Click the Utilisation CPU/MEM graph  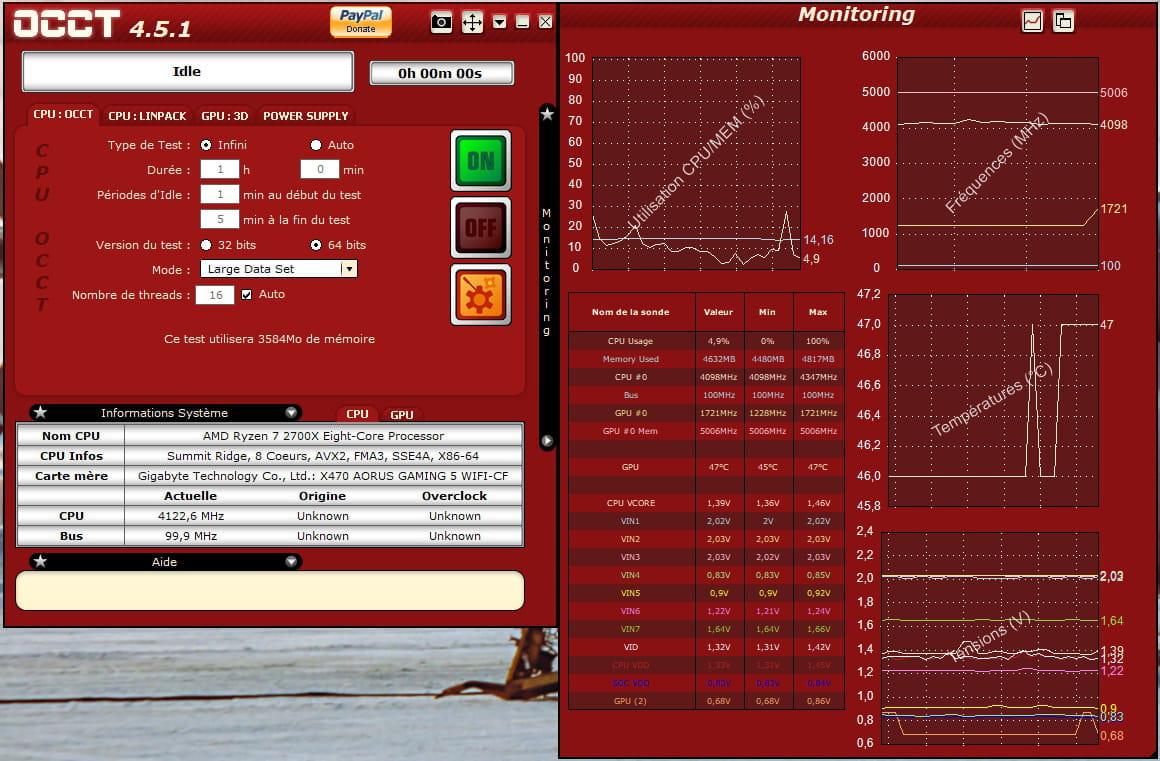point(696,163)
